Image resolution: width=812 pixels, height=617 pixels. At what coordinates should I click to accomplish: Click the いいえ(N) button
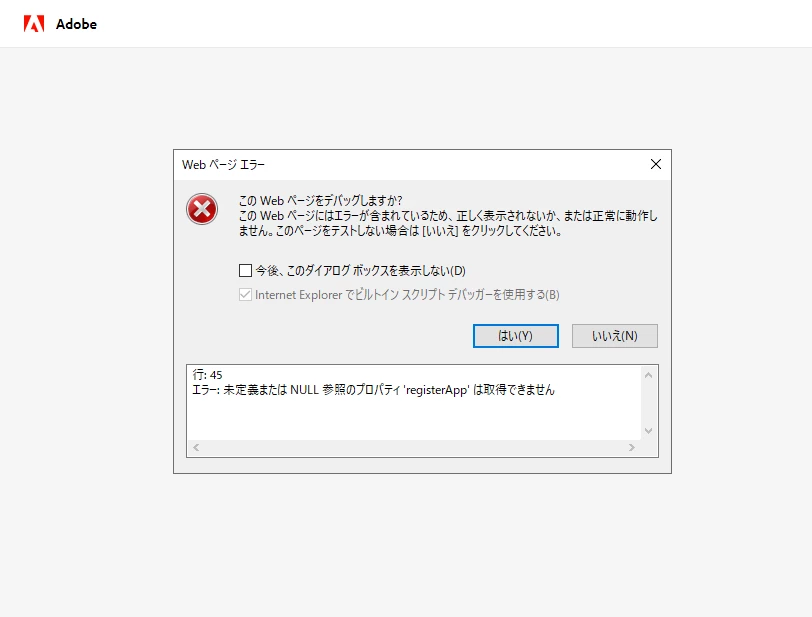click(615, 336)
